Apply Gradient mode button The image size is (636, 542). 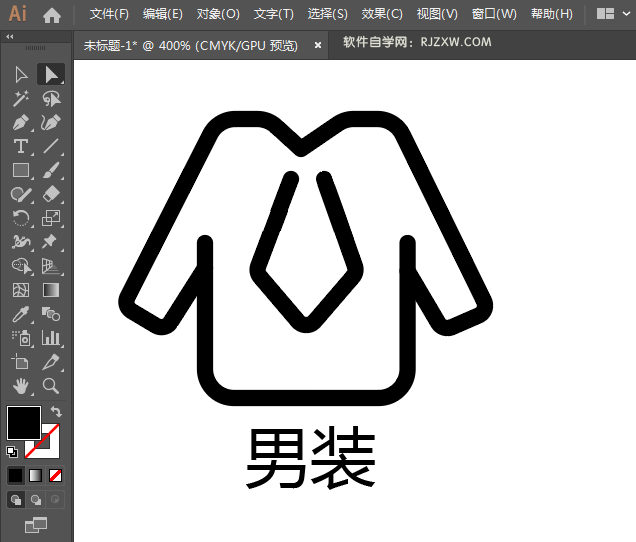click(x=36, y=475)
